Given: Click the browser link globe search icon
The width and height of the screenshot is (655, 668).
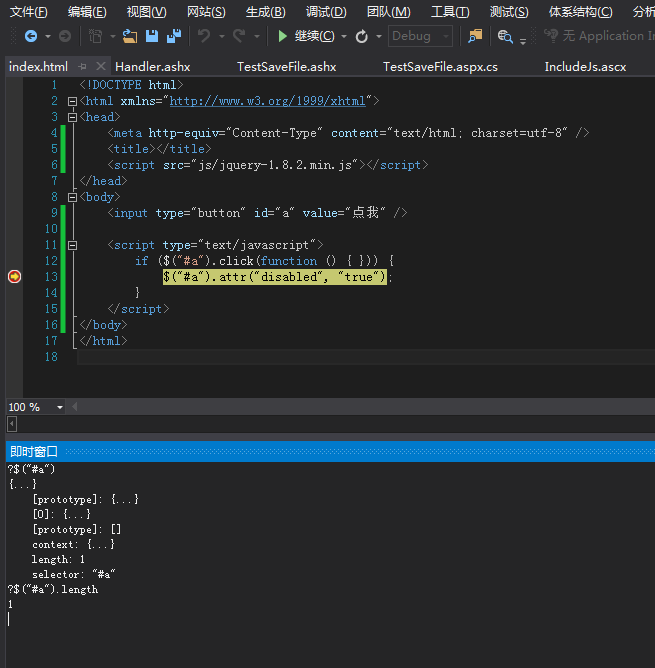Looking at the screenshot, I should 505,37.
